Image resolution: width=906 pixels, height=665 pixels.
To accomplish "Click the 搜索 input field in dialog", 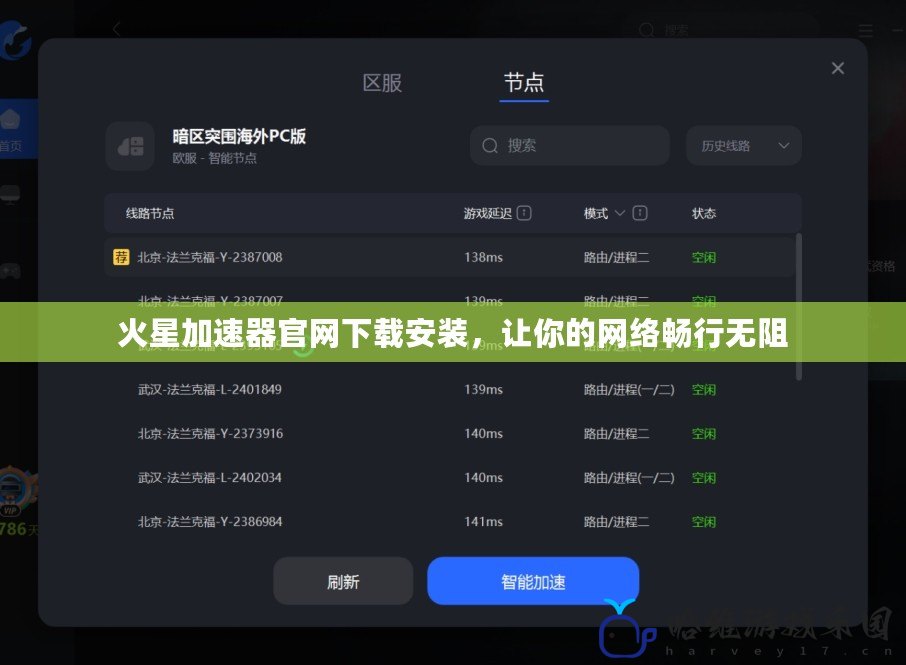I will [570, 146].
